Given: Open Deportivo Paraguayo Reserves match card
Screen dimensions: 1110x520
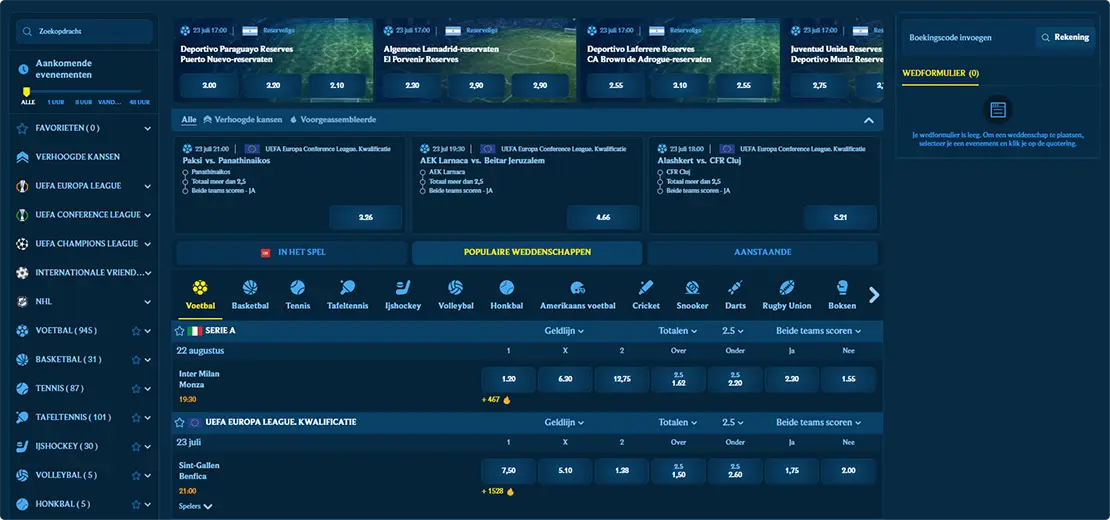Looking at the screenshot, I should point(273,60).
